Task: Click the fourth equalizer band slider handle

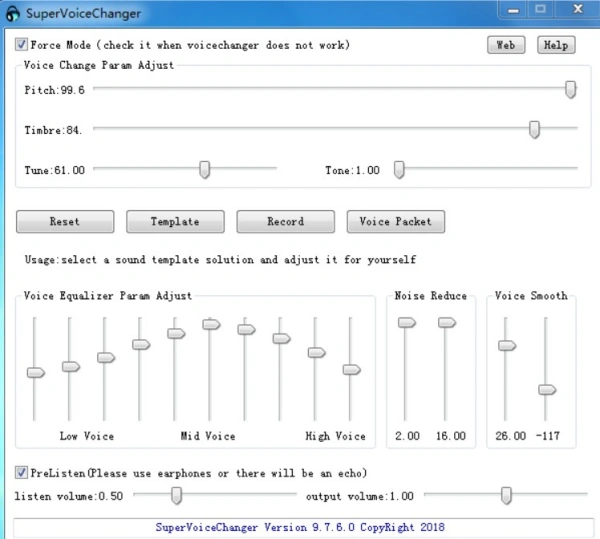Action: click(x=141, y=345)
